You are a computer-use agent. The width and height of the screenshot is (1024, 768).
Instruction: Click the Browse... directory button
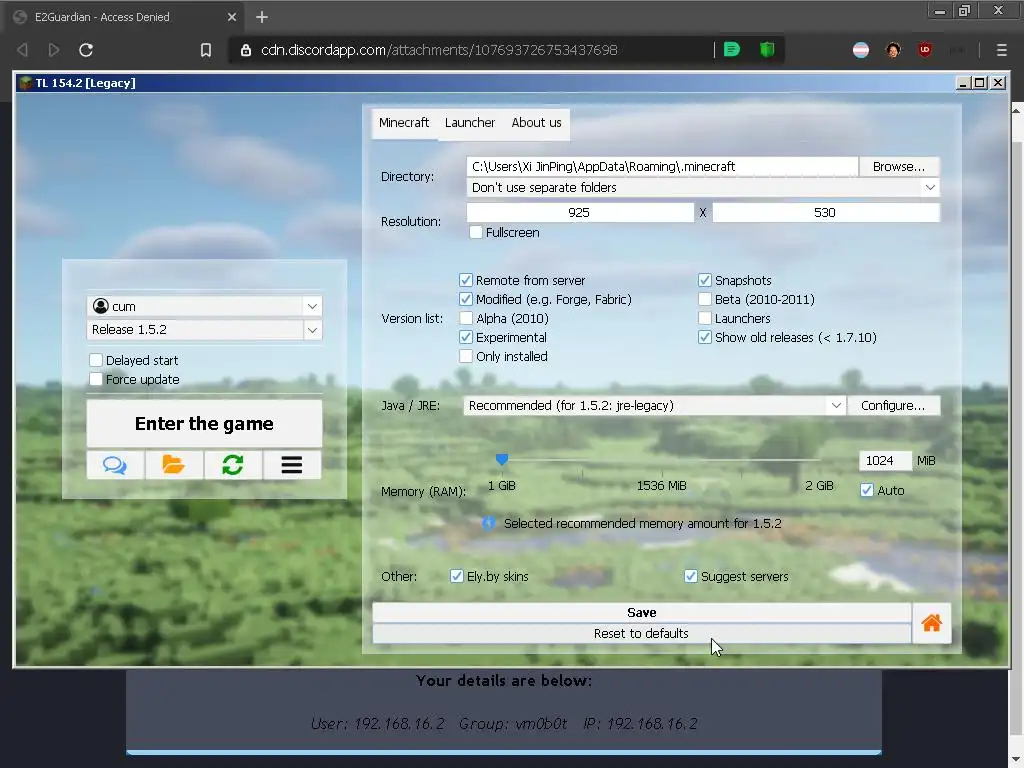[899, 167]
